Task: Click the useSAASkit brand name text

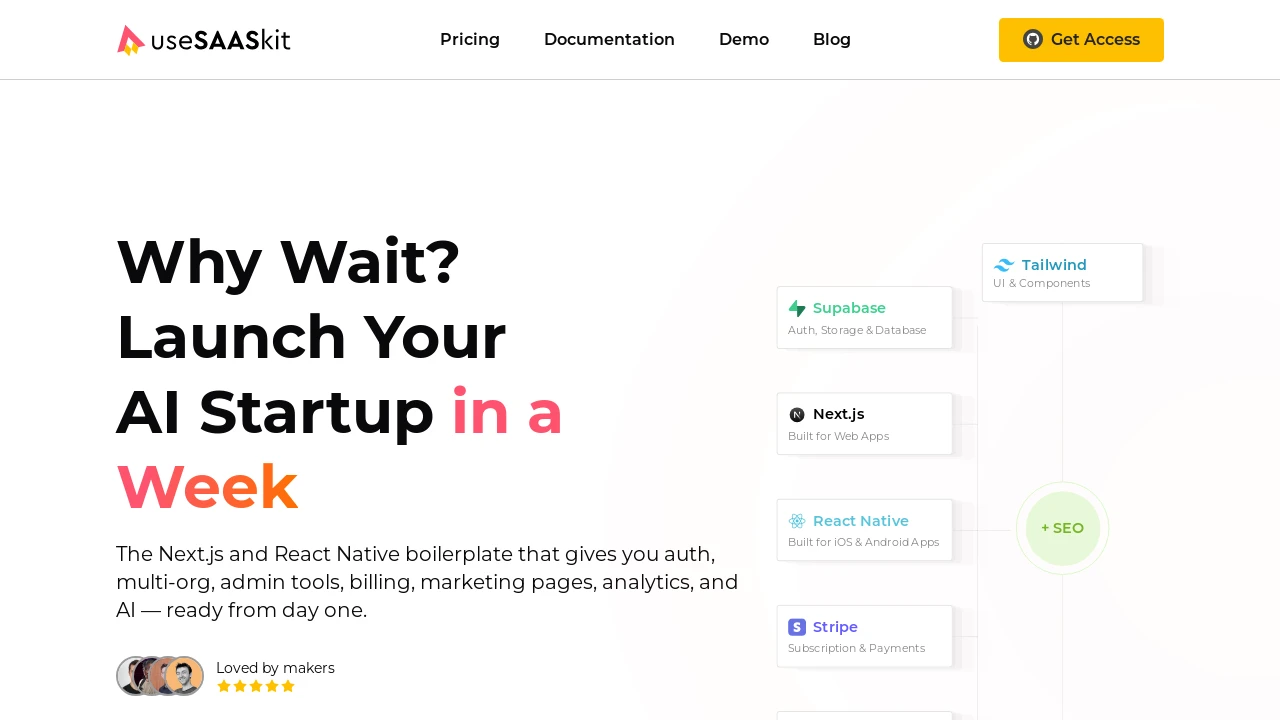Action: [221, 40]
